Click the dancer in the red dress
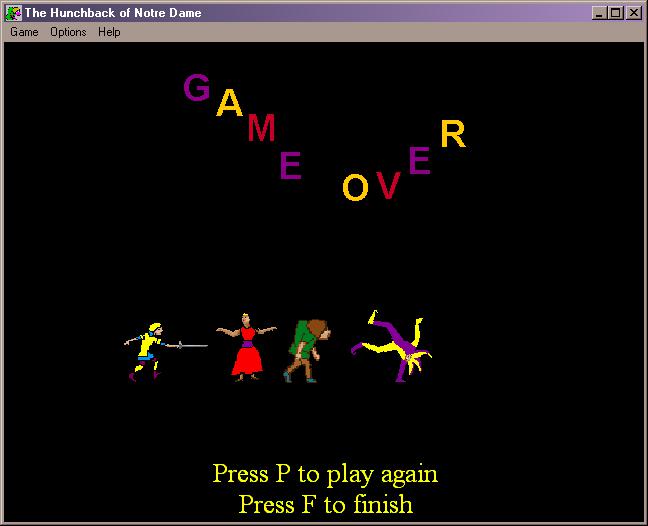648x526 pixels. pos(247,347)
